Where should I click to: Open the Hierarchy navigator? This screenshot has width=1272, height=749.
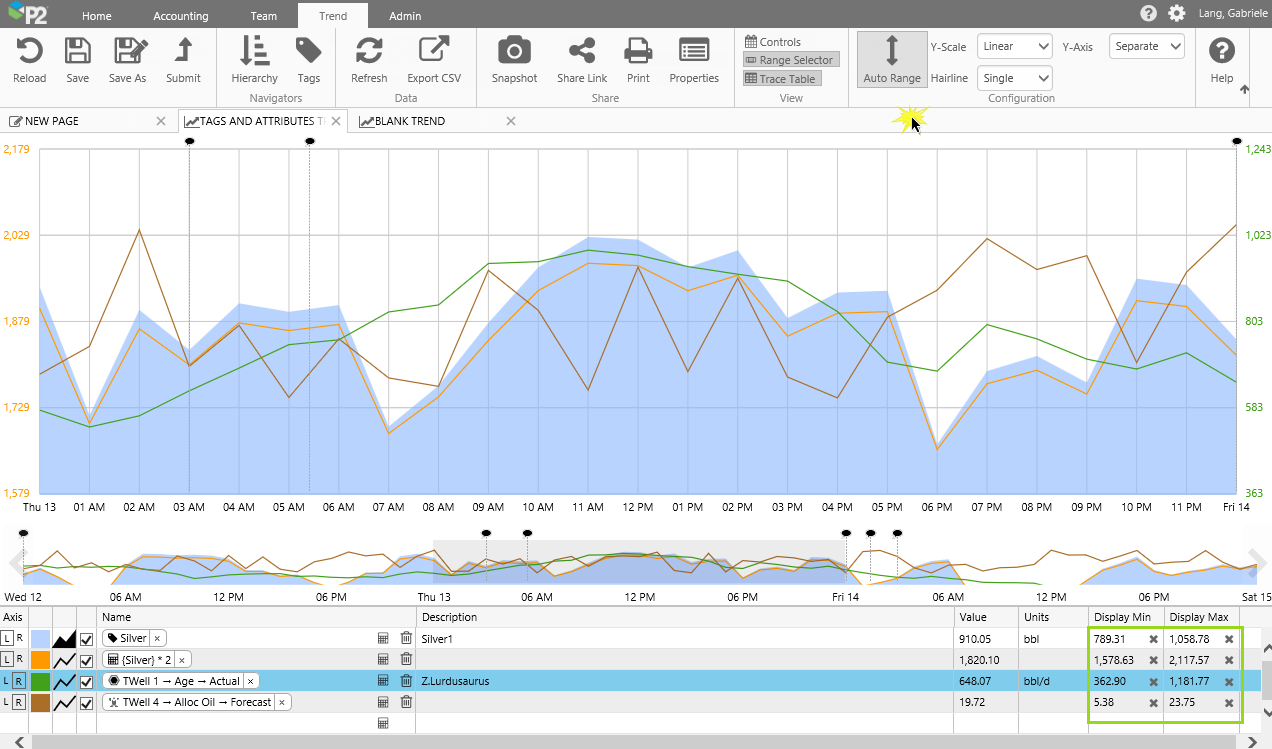click(x=254, y=52)
